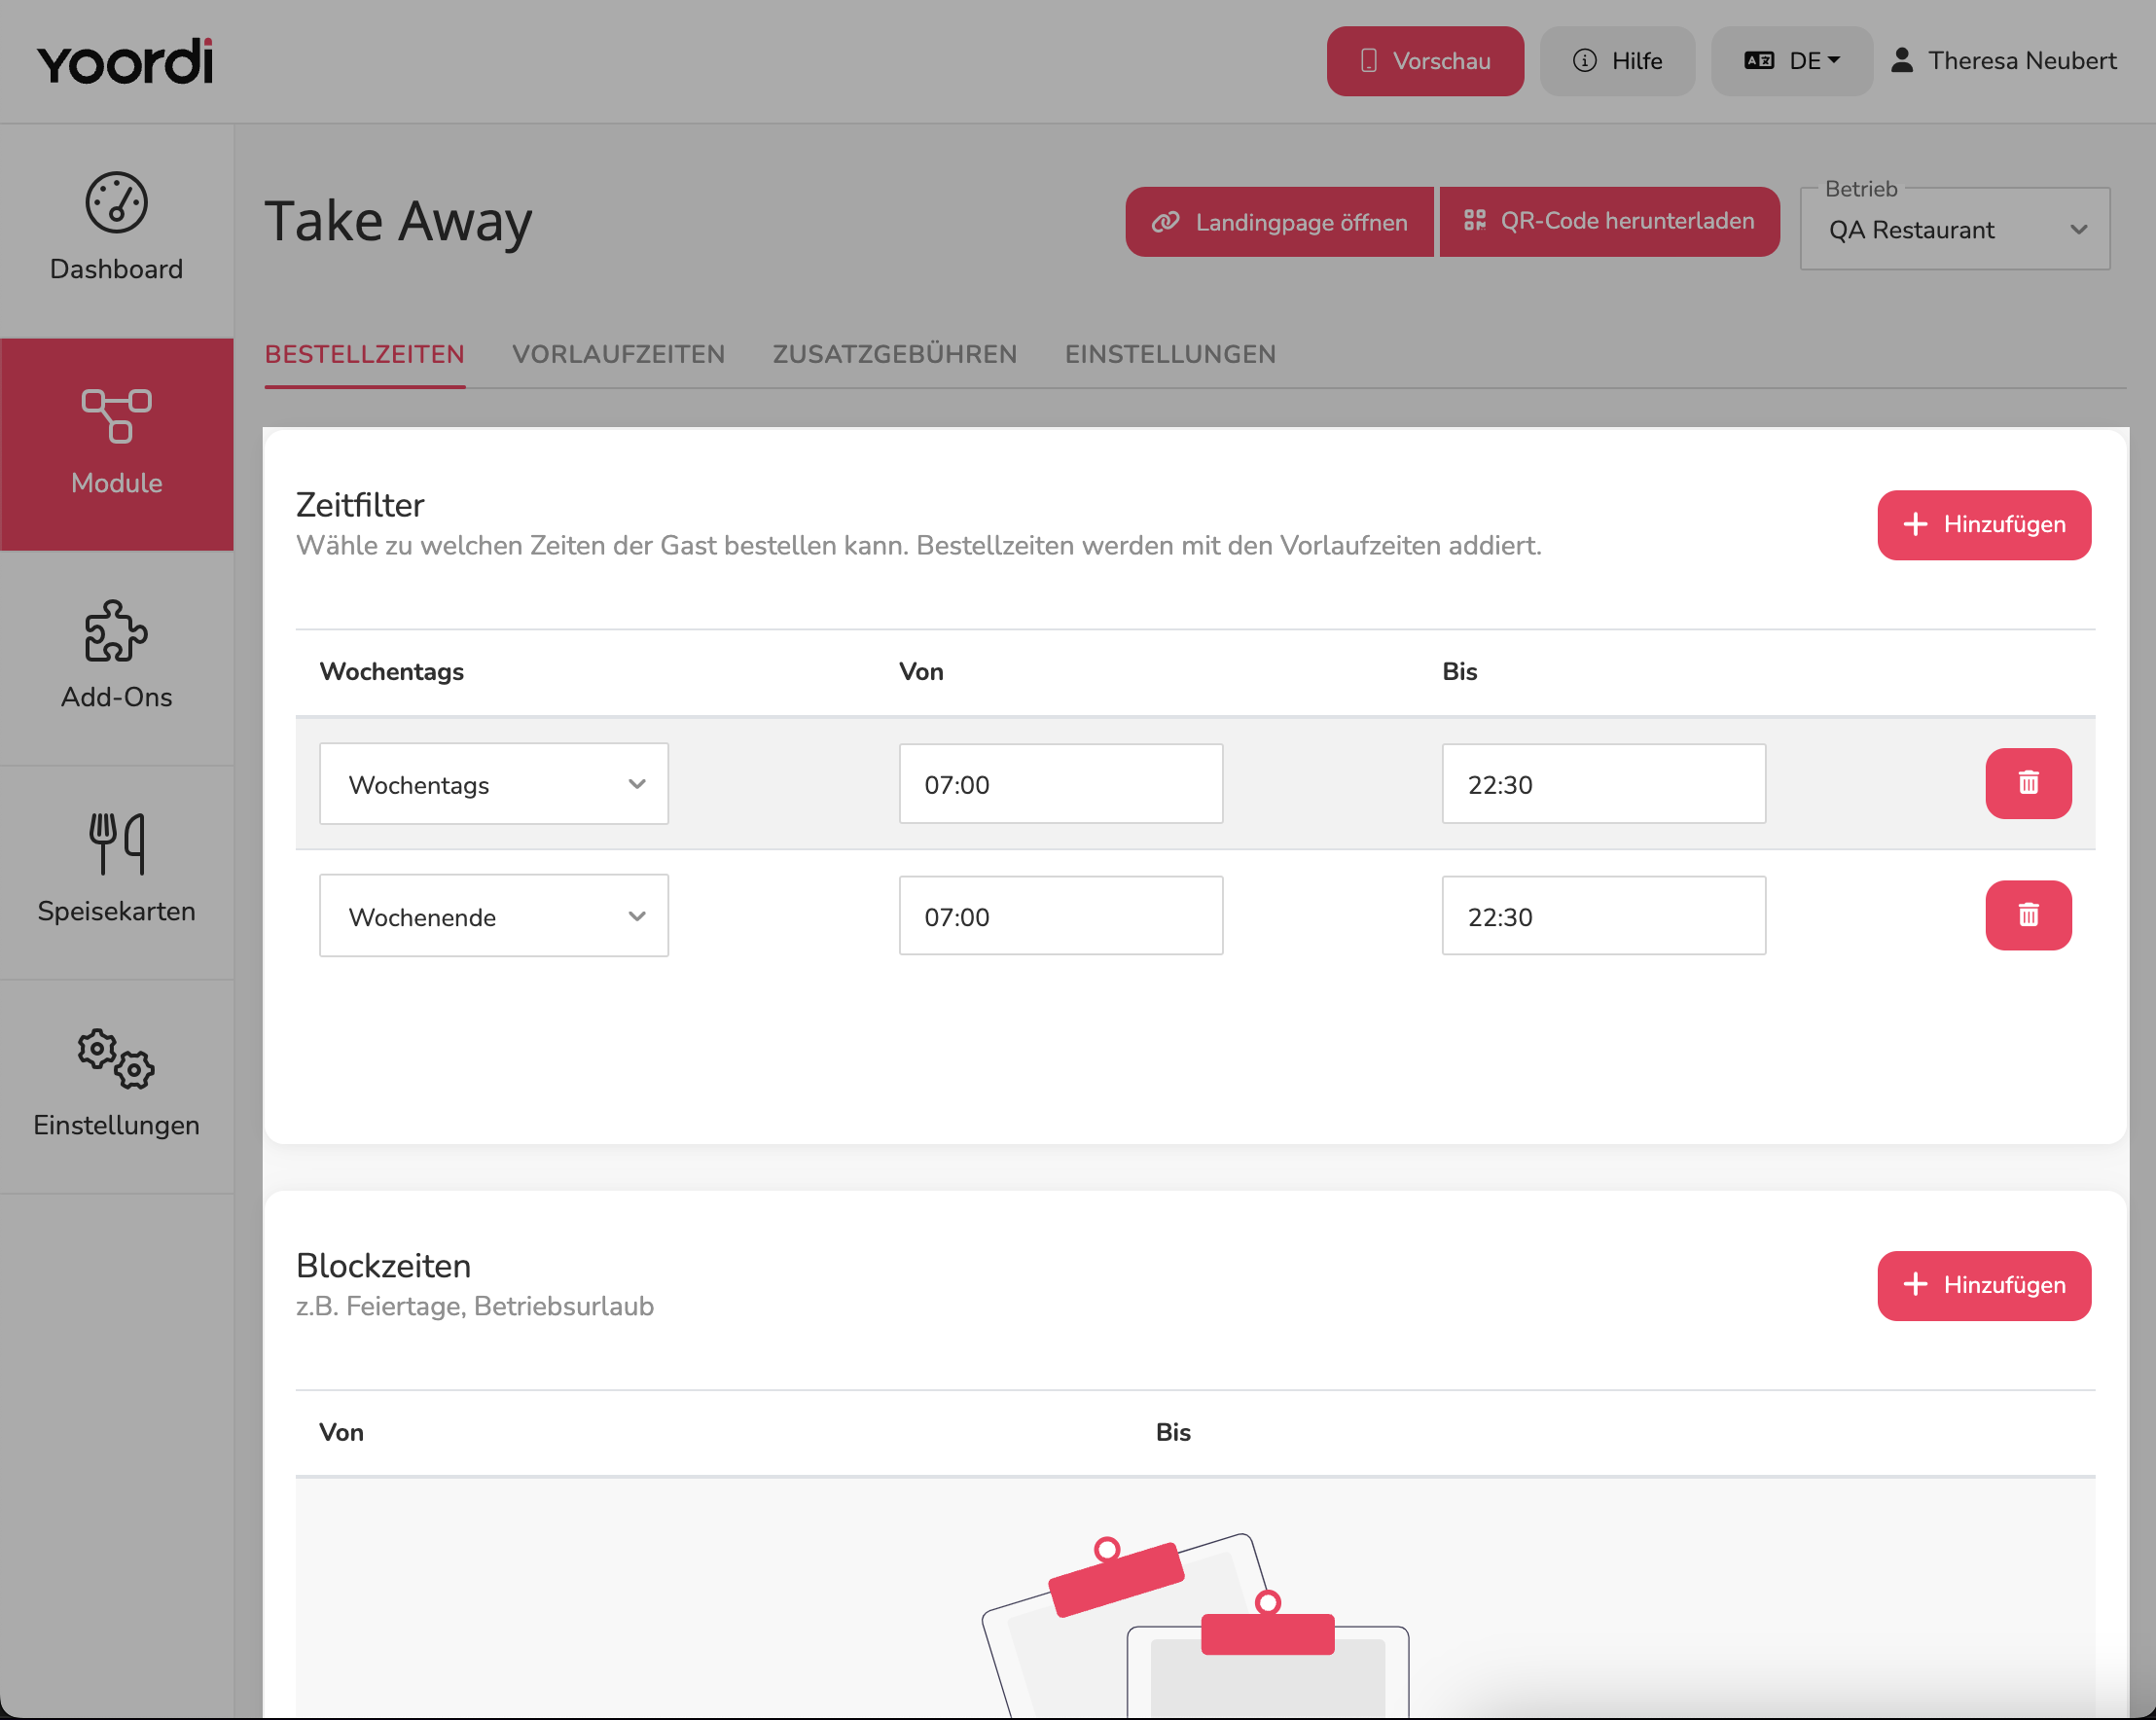Delete the Wochenende time filter row
Viewport: 2156px width, 1720px height.
tap(2028, 915)
